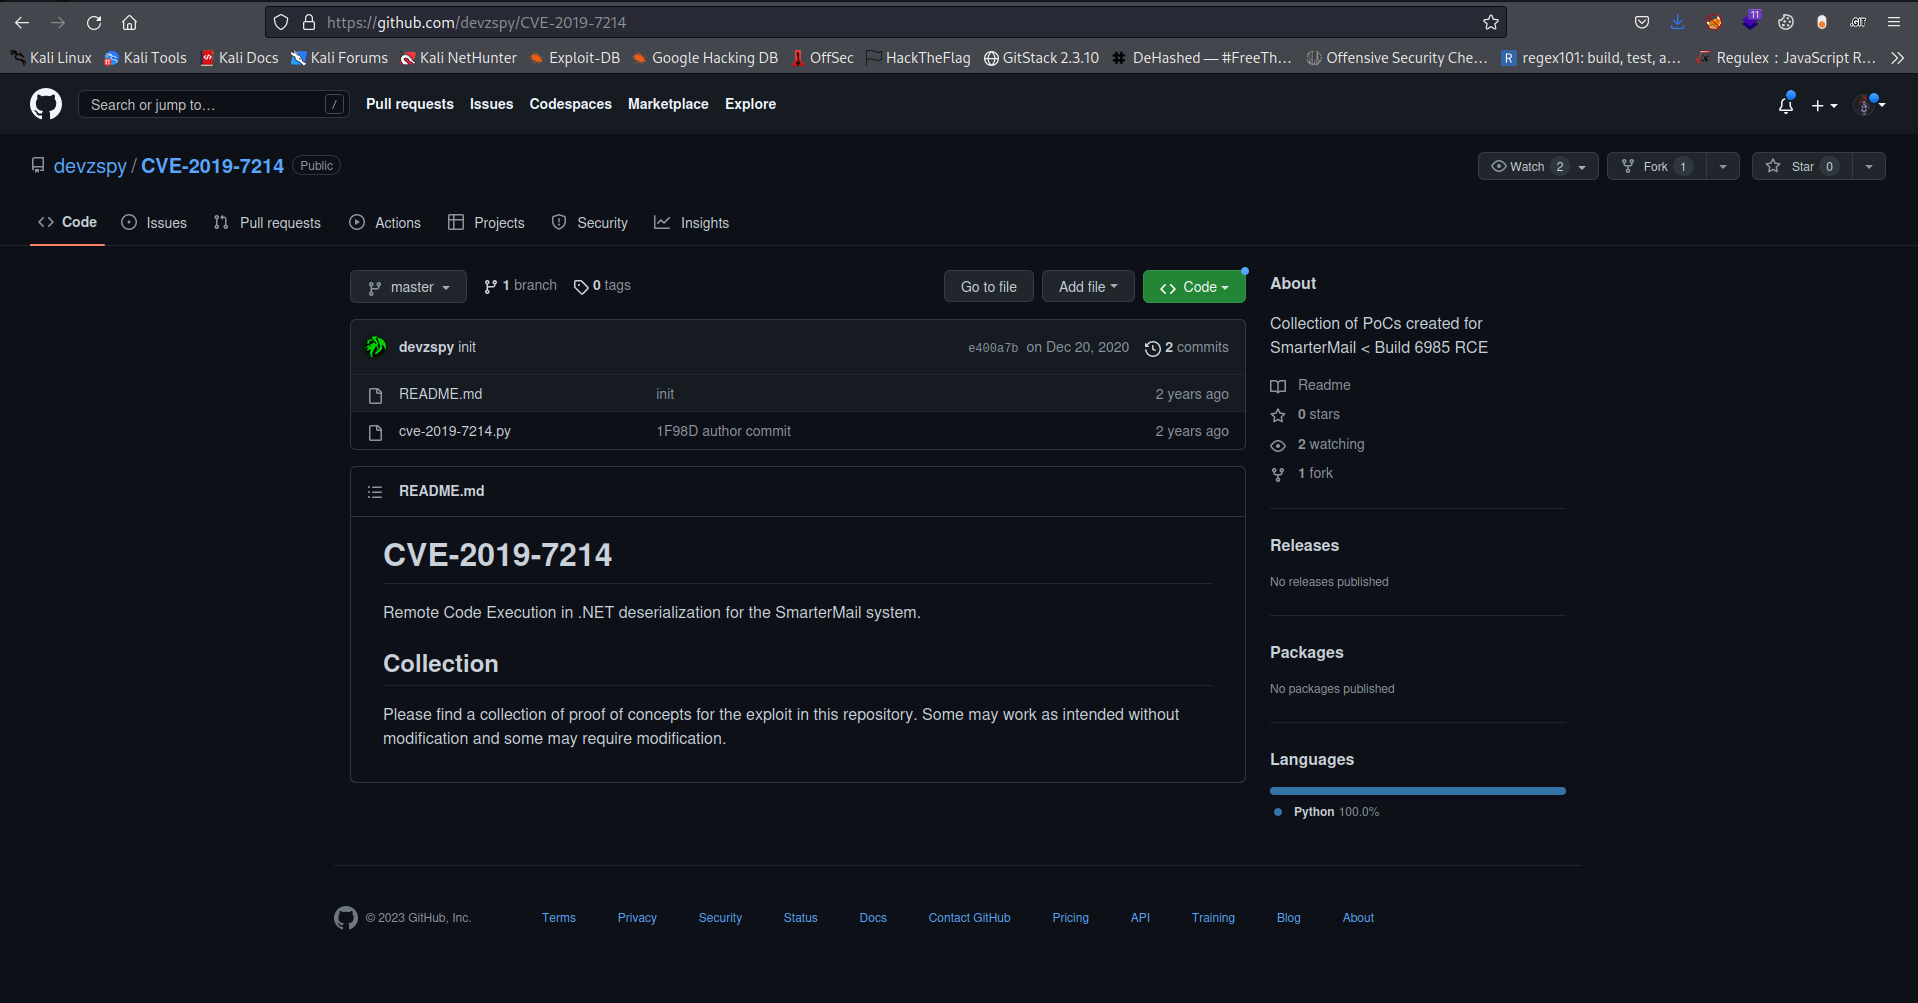Open the notifications bell icon
This screenshot has width=1918, height=1003.
[1786, 104]
